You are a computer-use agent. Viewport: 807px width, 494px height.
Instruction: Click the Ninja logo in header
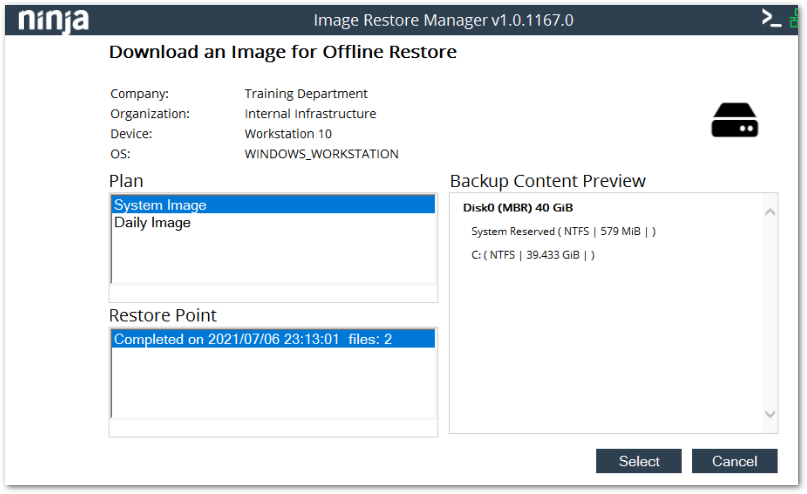[53, 19]
